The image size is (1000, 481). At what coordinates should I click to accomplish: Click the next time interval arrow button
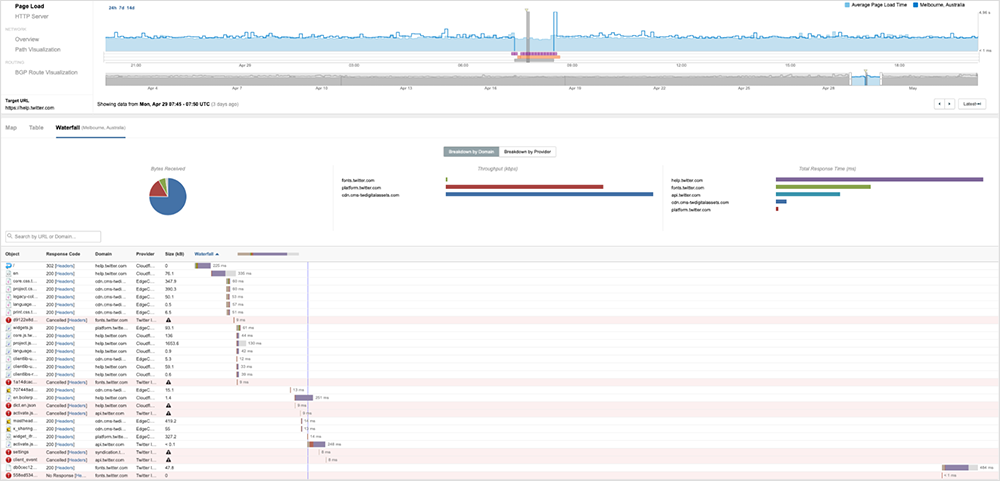click(x=948, y=104)
